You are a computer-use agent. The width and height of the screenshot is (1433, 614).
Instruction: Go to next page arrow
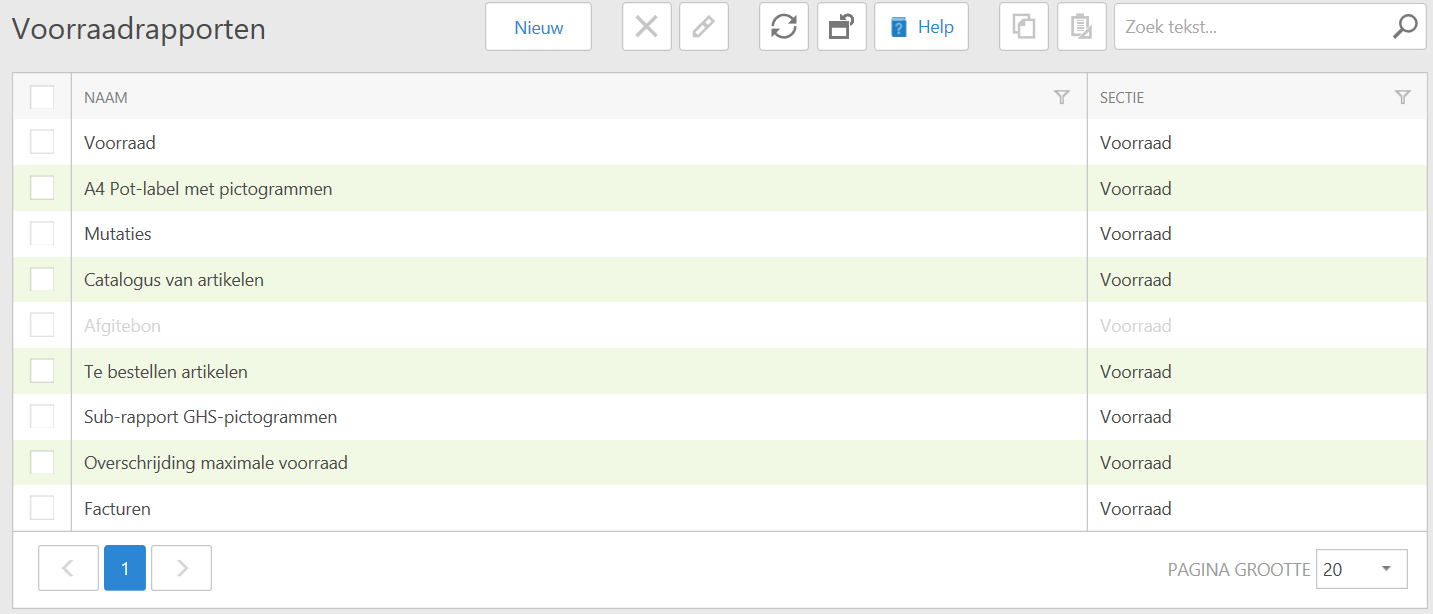click(x=181, y=568)
